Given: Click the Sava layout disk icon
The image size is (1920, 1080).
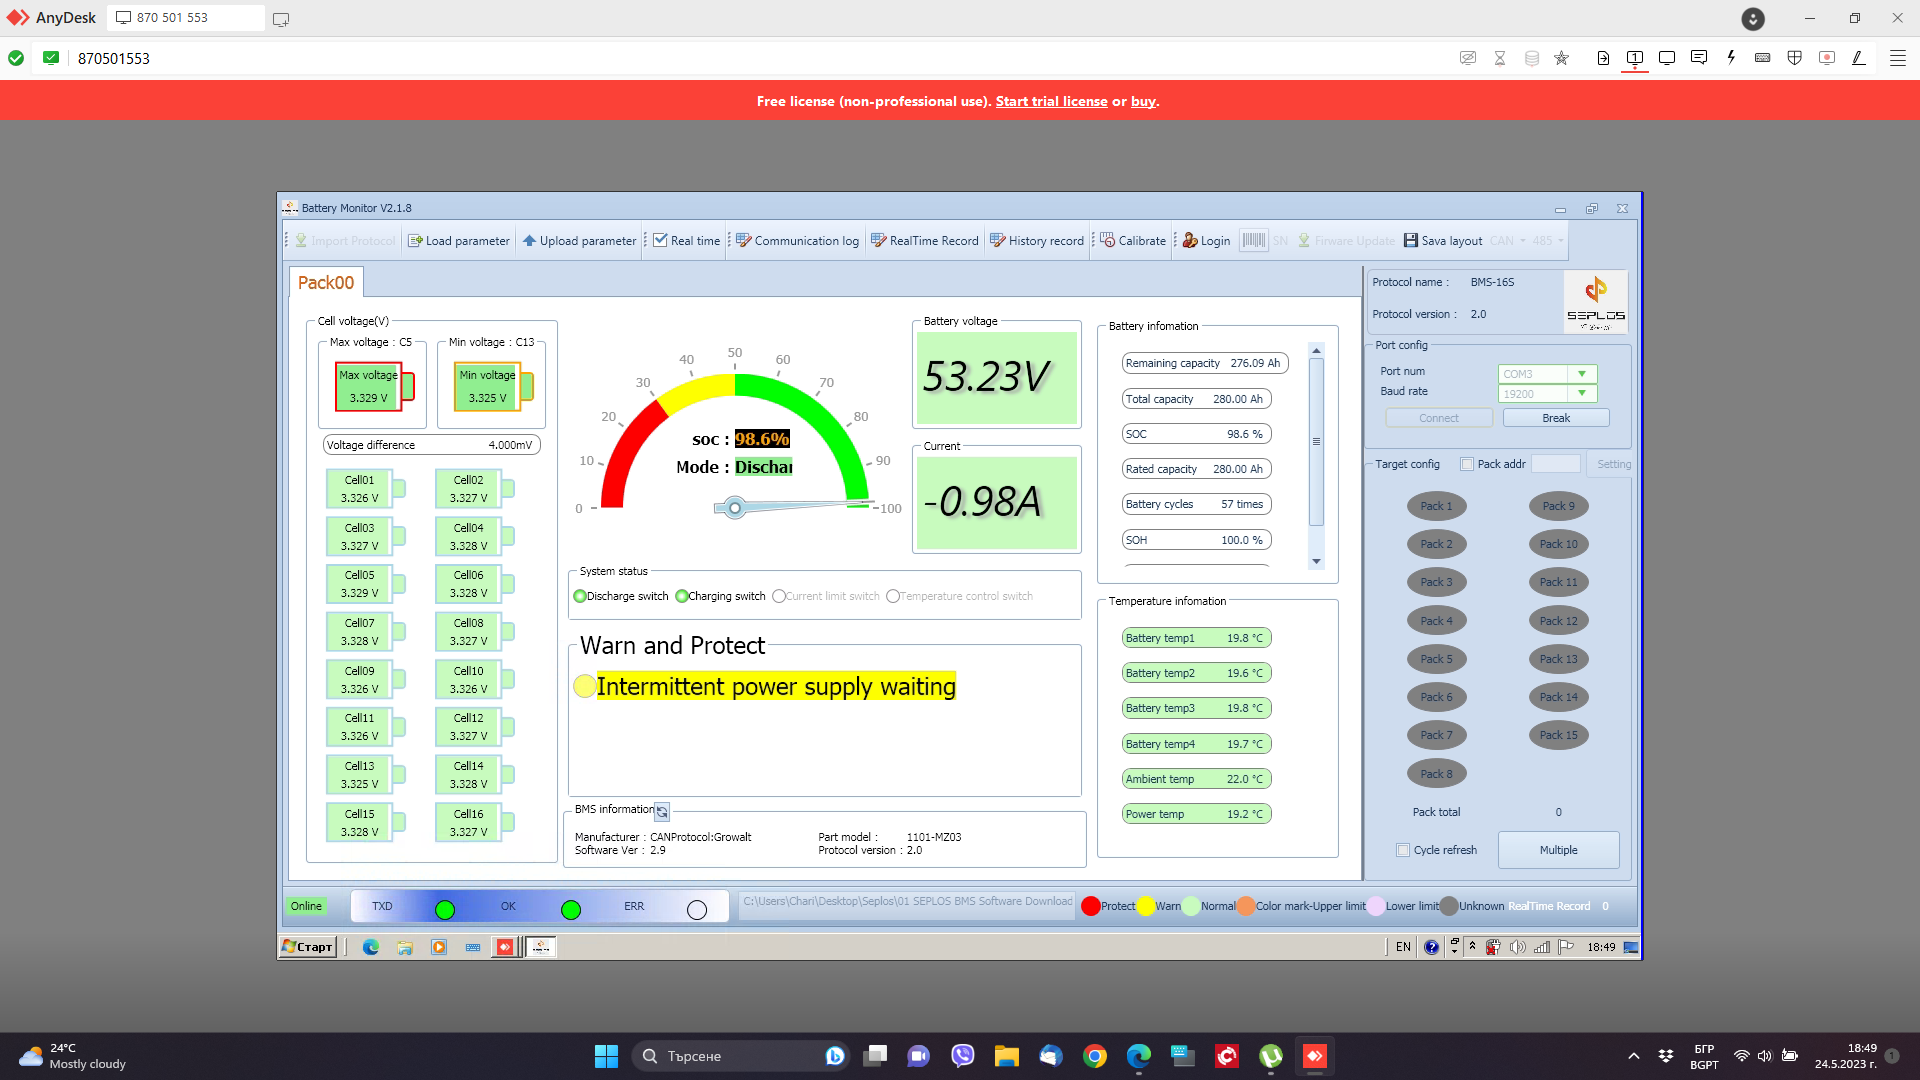Looking at the screenshot, I should (1410, 241).
